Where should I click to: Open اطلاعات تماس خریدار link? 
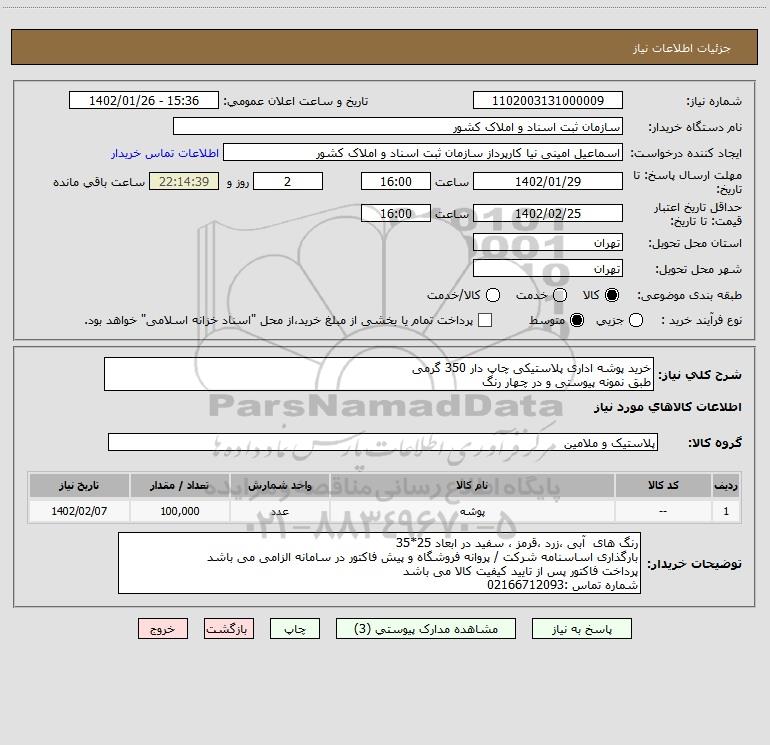point(165,153)
